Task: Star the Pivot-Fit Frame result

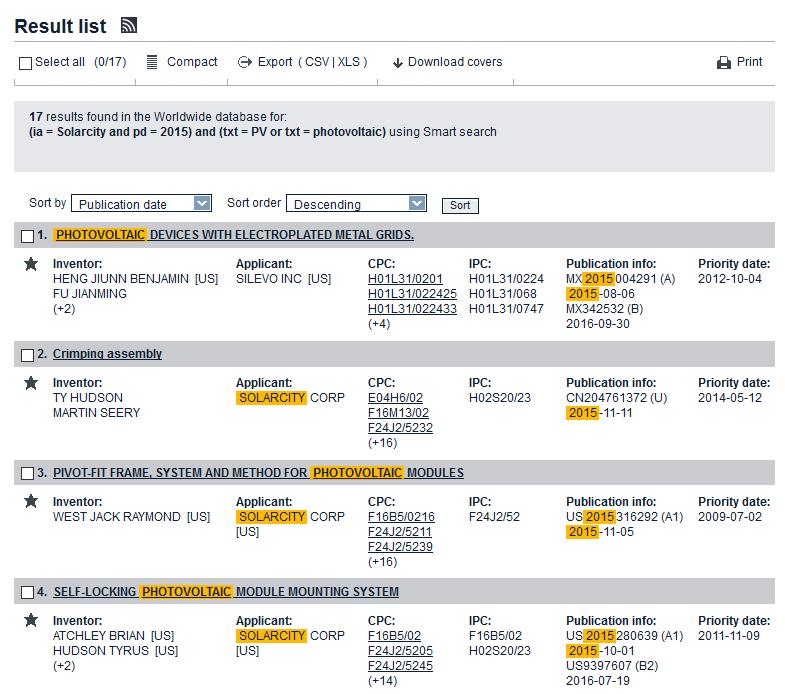Action: 31,501
